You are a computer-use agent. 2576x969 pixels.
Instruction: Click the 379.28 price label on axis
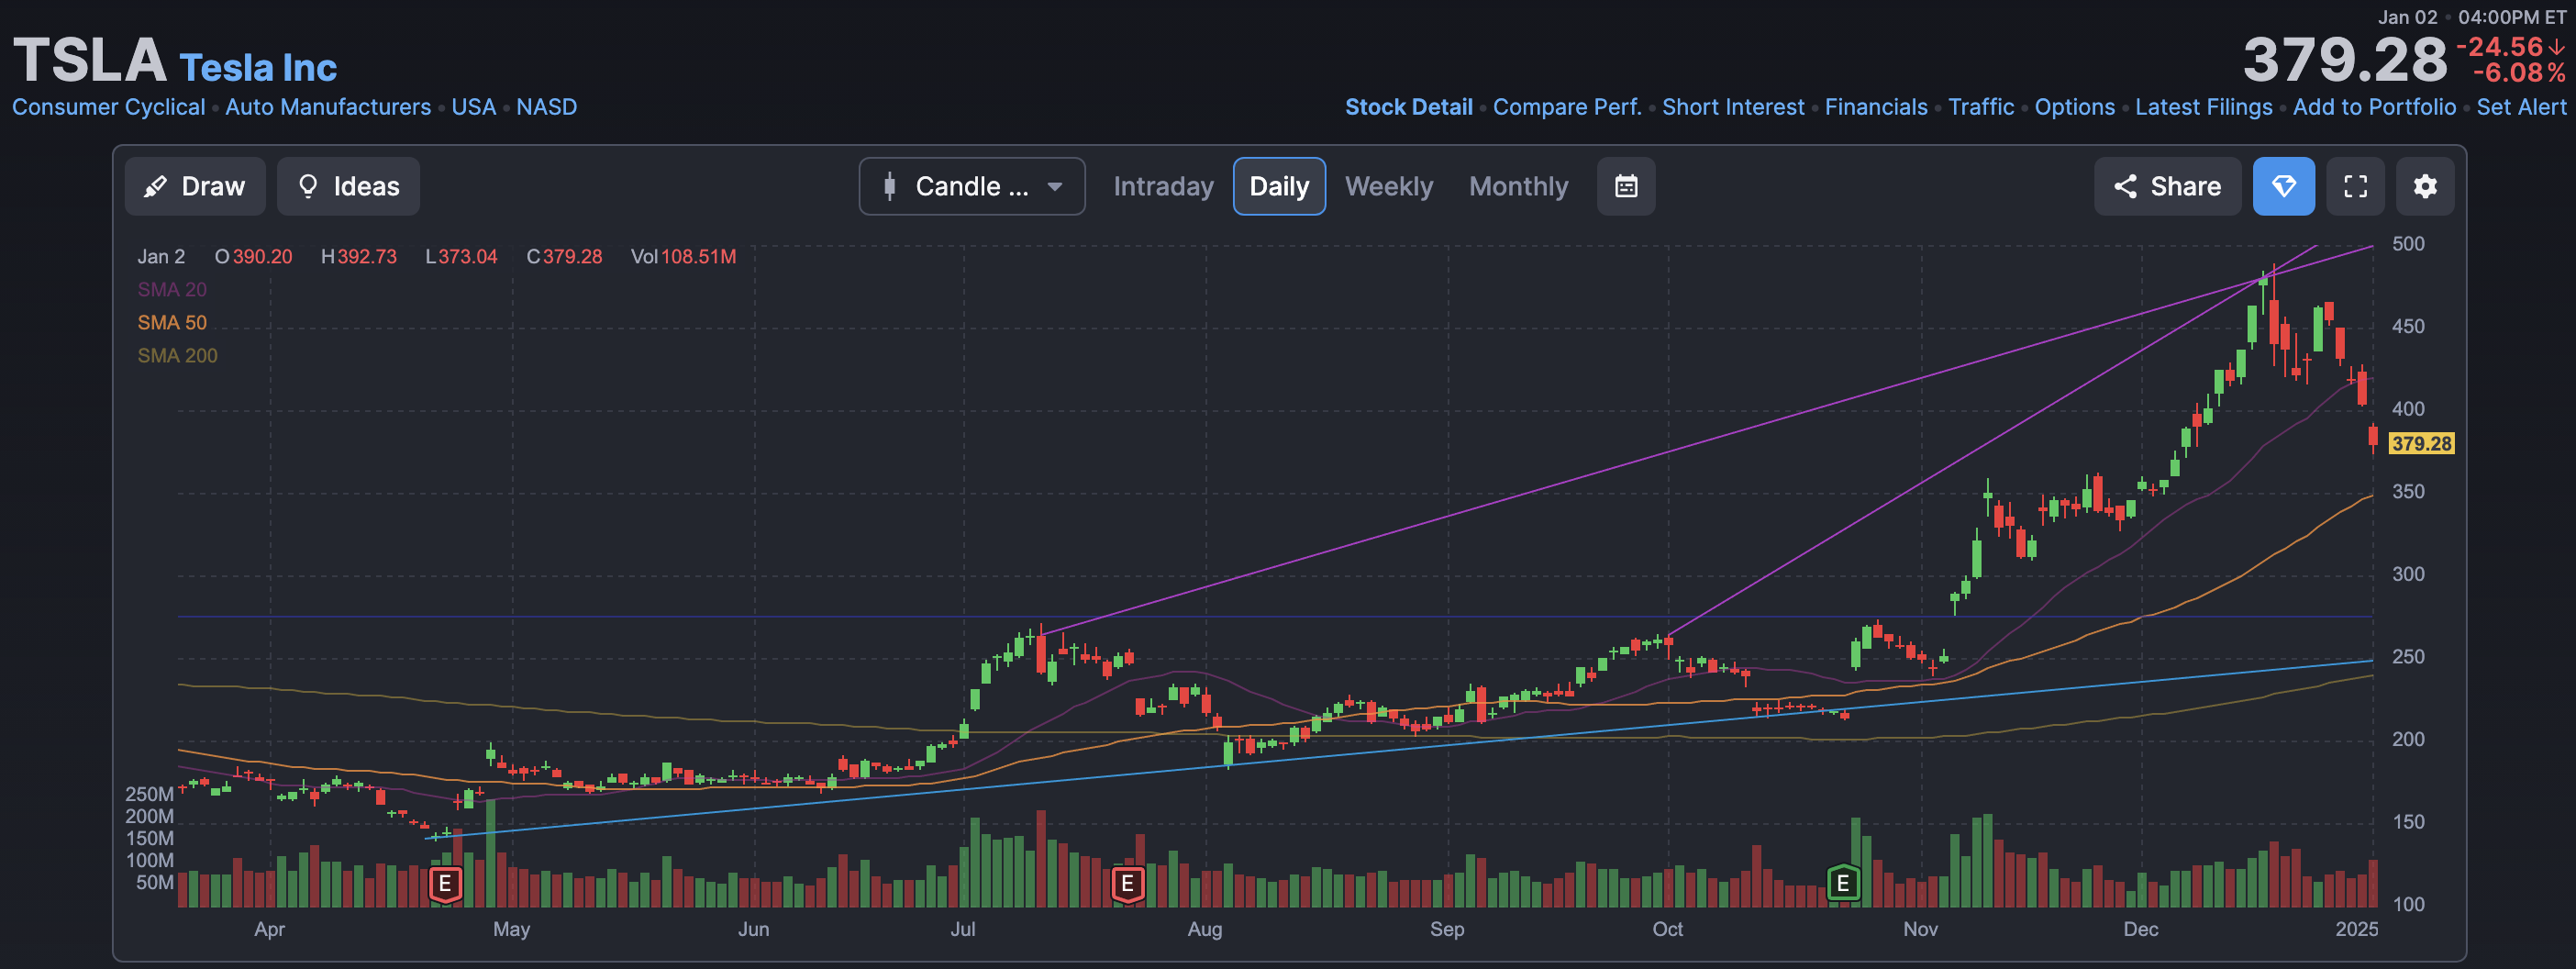[x=2421, y=443]
